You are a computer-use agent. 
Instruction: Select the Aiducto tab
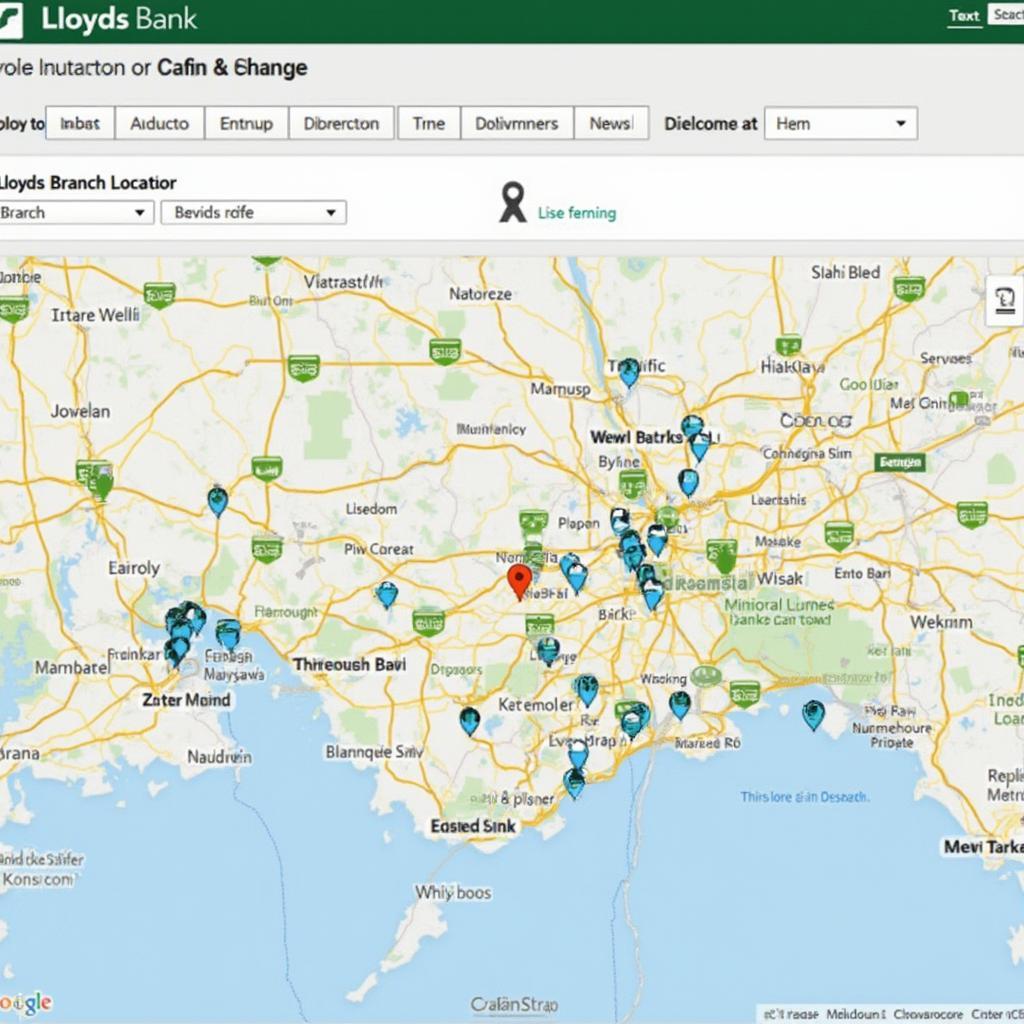click(159, 123)
